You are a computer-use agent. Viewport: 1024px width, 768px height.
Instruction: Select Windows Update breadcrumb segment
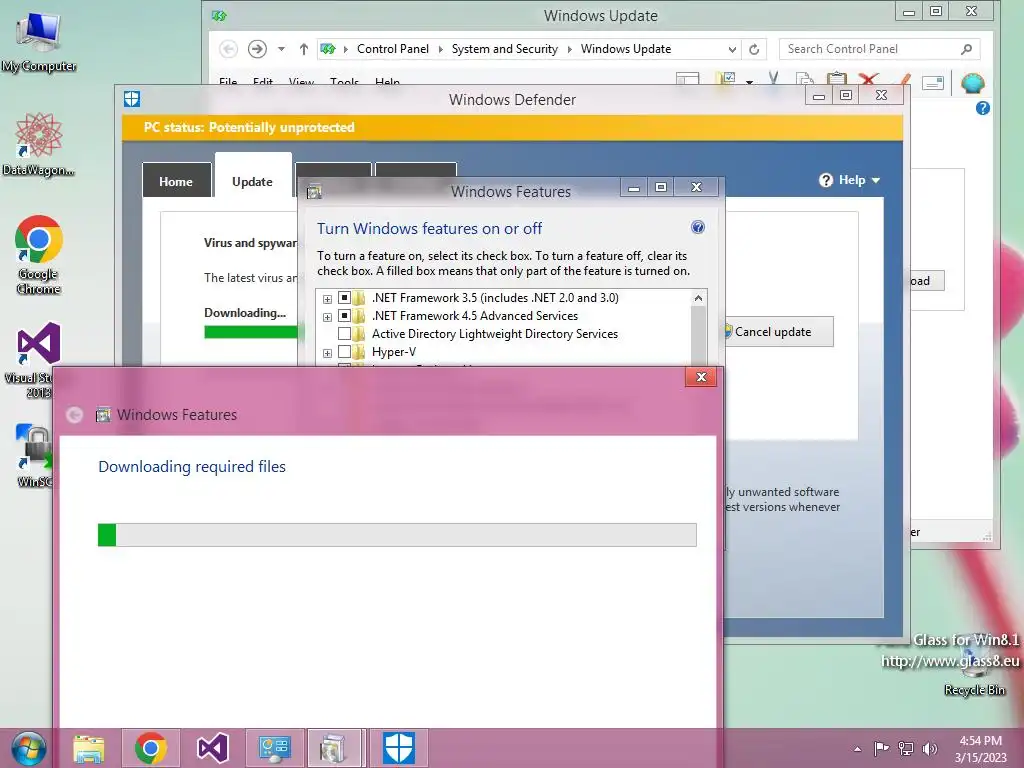tap(626, 49)
